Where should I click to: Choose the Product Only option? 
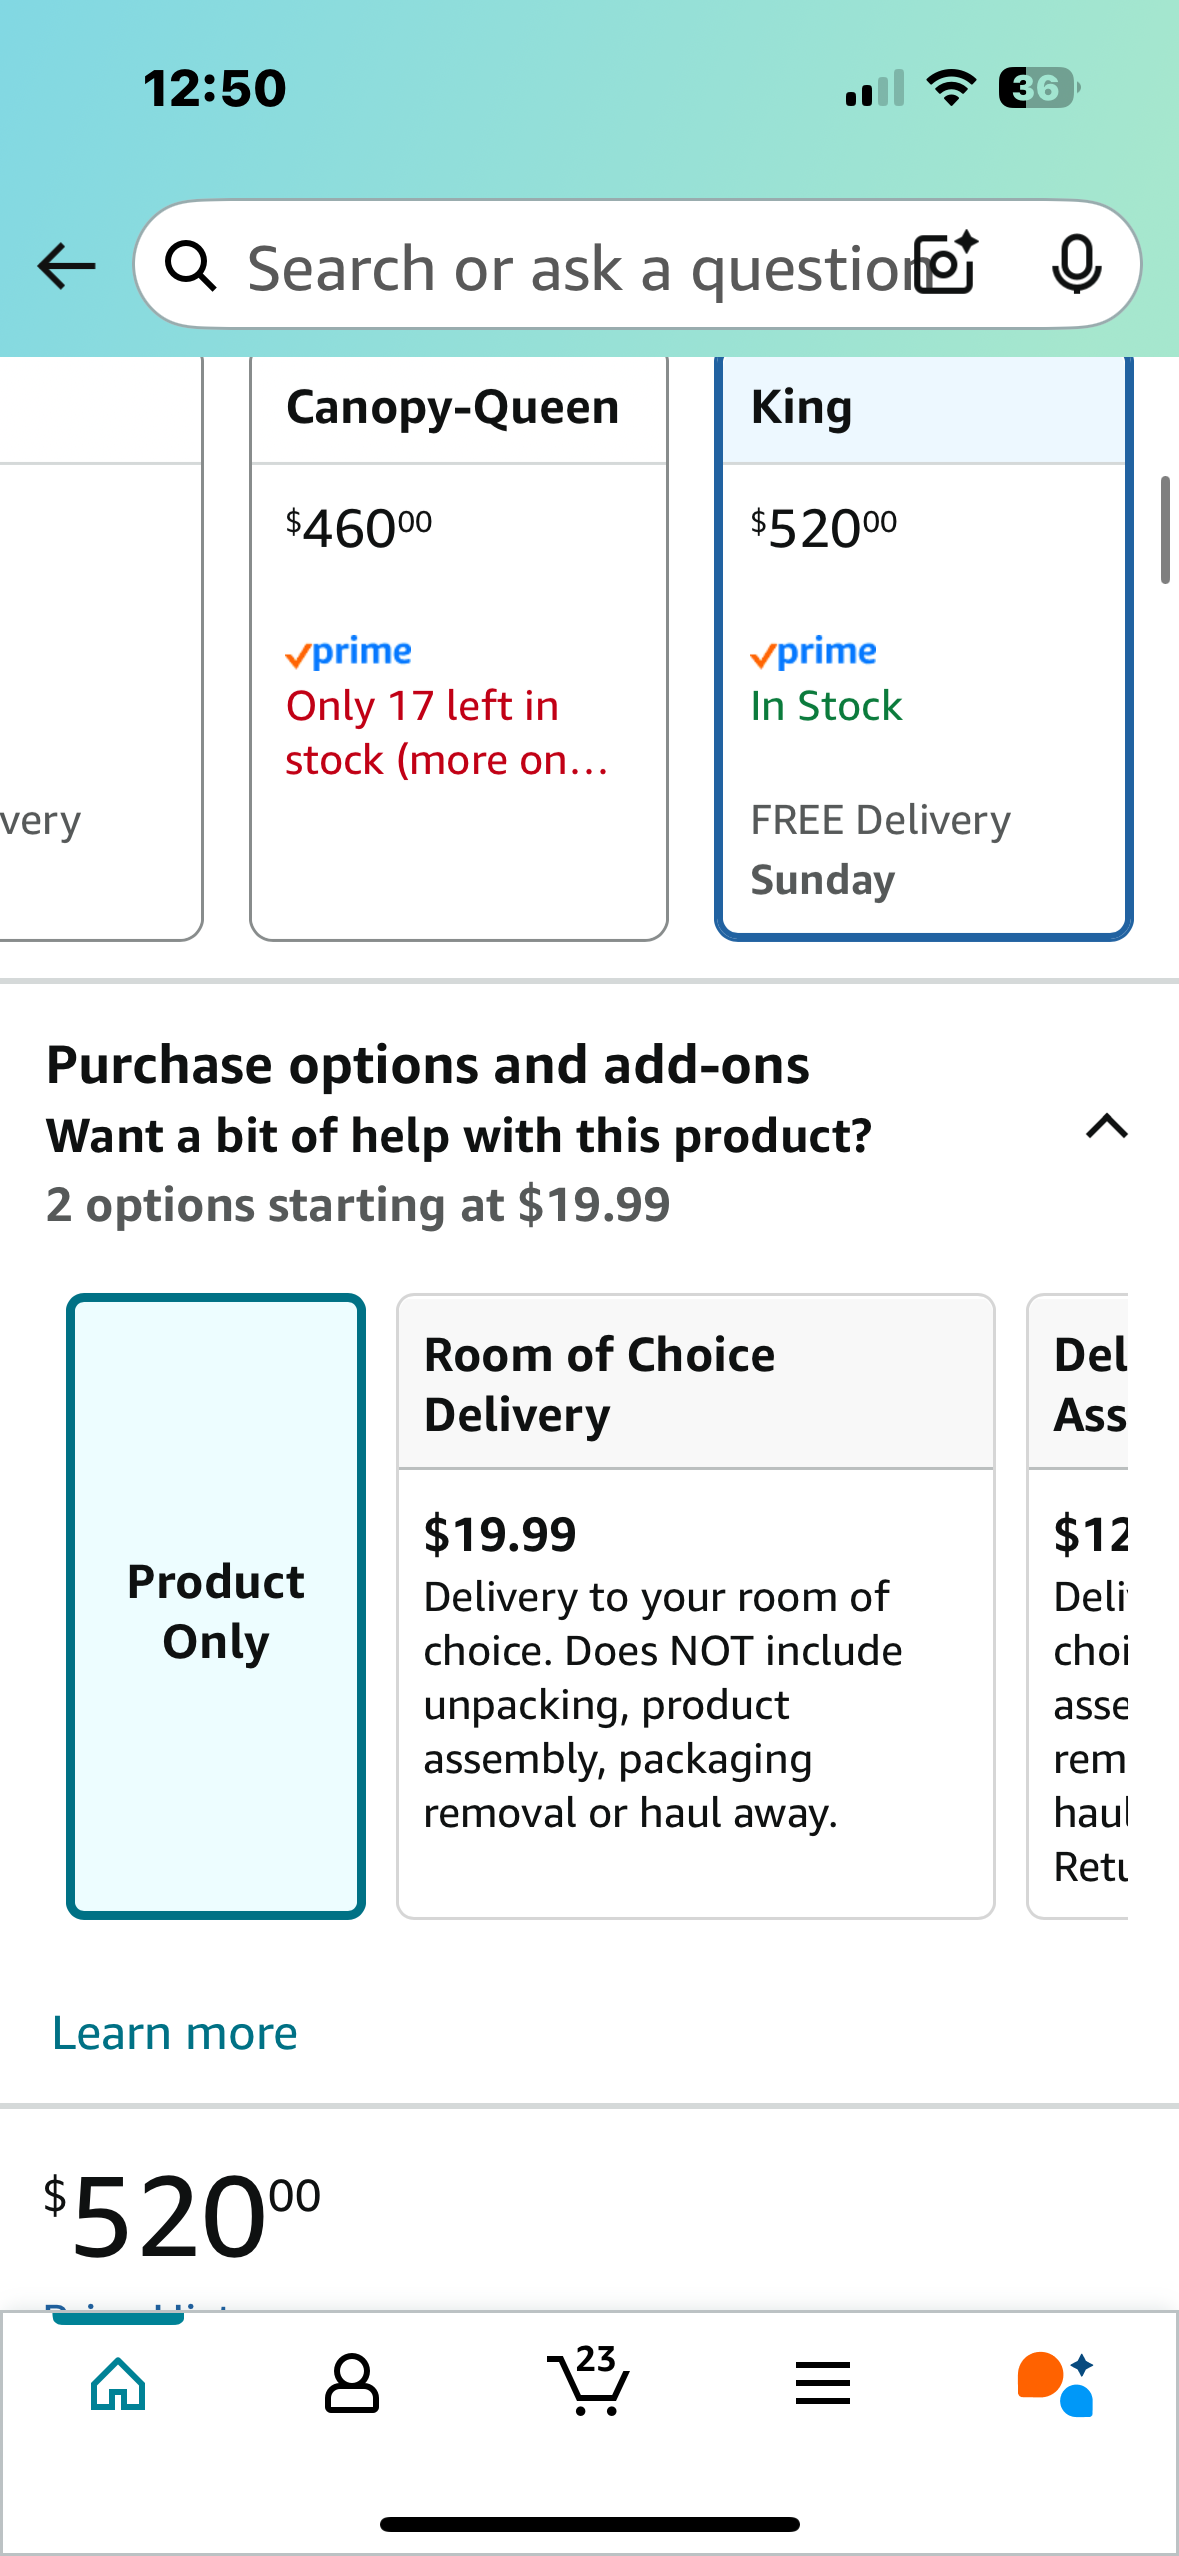pos(216,1606)
